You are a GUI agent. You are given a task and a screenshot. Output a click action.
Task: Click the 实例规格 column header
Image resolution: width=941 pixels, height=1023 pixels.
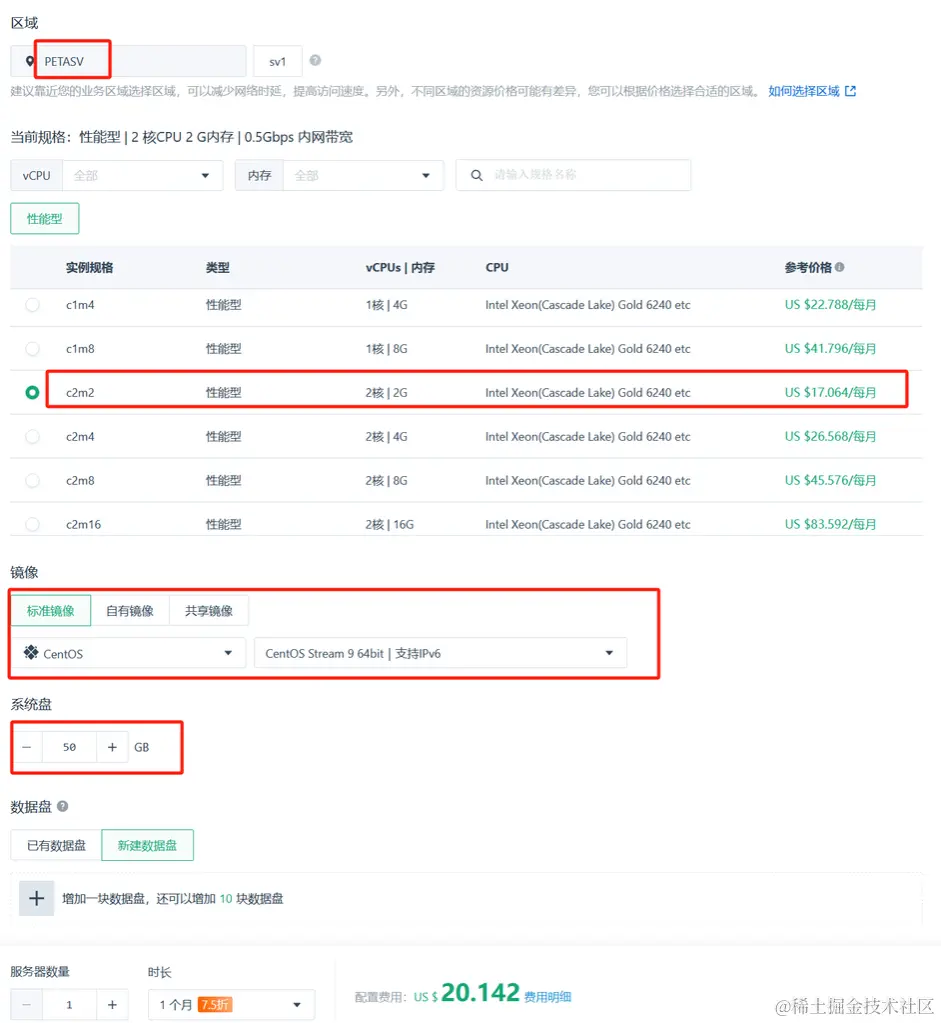coord(89,267)
